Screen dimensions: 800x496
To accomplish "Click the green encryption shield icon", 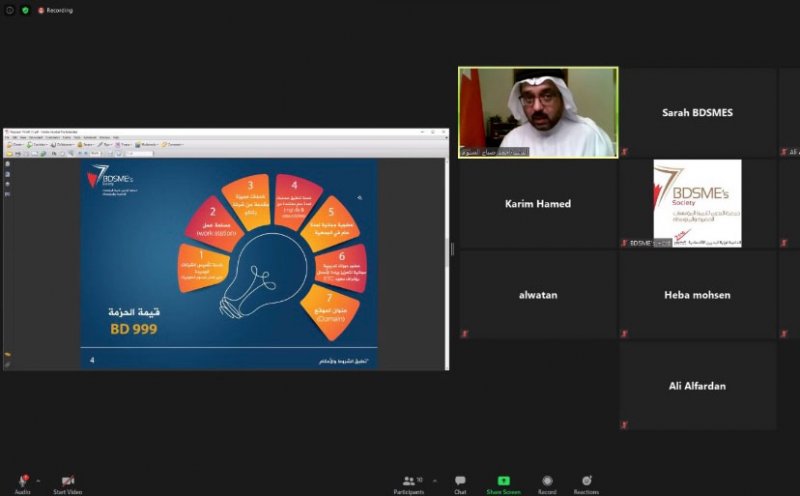I will (x=25, y=10).
